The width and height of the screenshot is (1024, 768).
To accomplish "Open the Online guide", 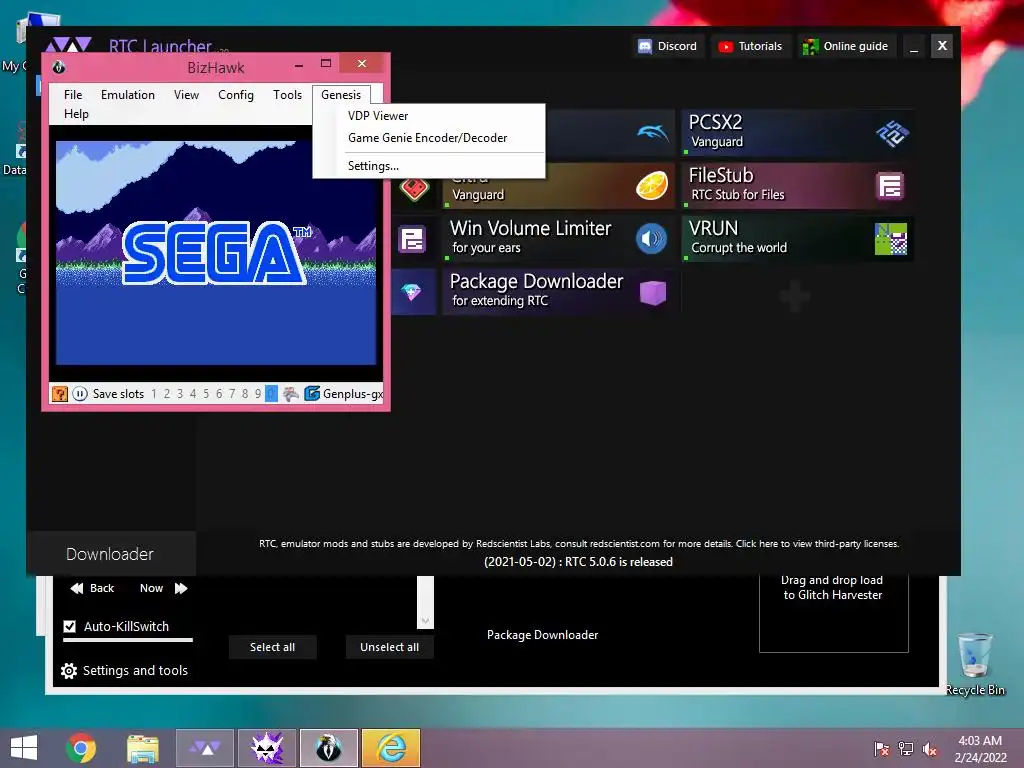I will point(846,46).
